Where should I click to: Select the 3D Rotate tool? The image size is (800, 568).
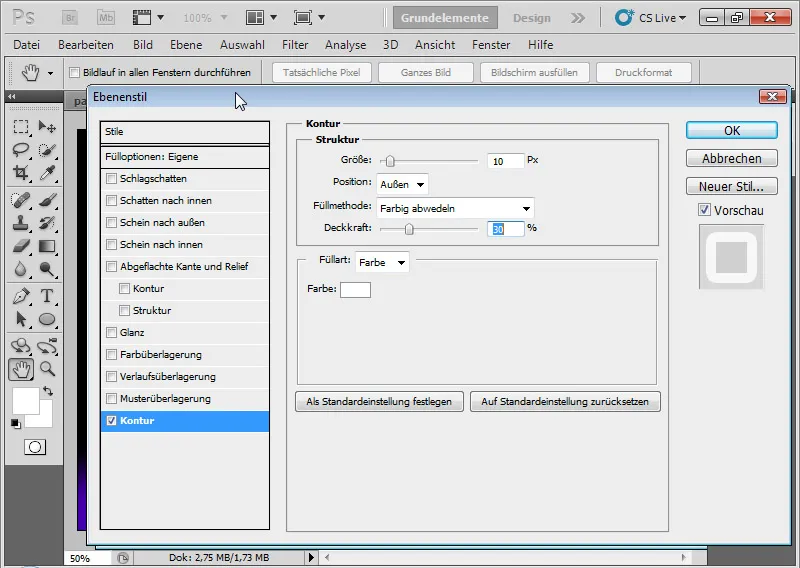[x=21, y=346]
